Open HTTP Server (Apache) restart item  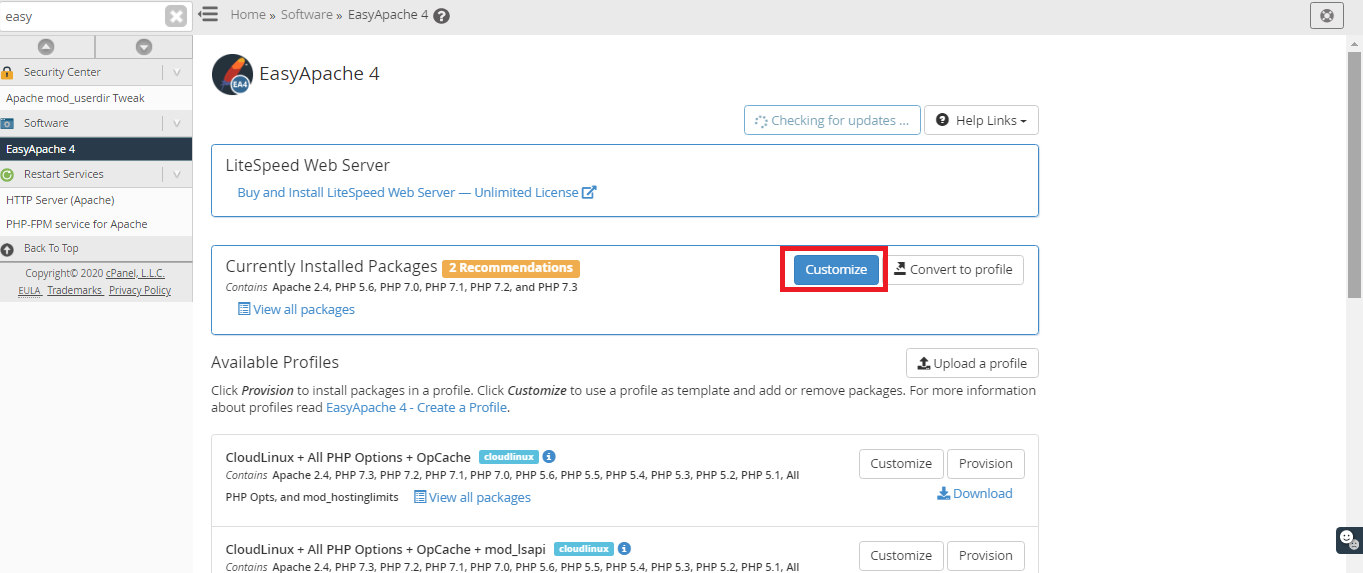(60, 200)
